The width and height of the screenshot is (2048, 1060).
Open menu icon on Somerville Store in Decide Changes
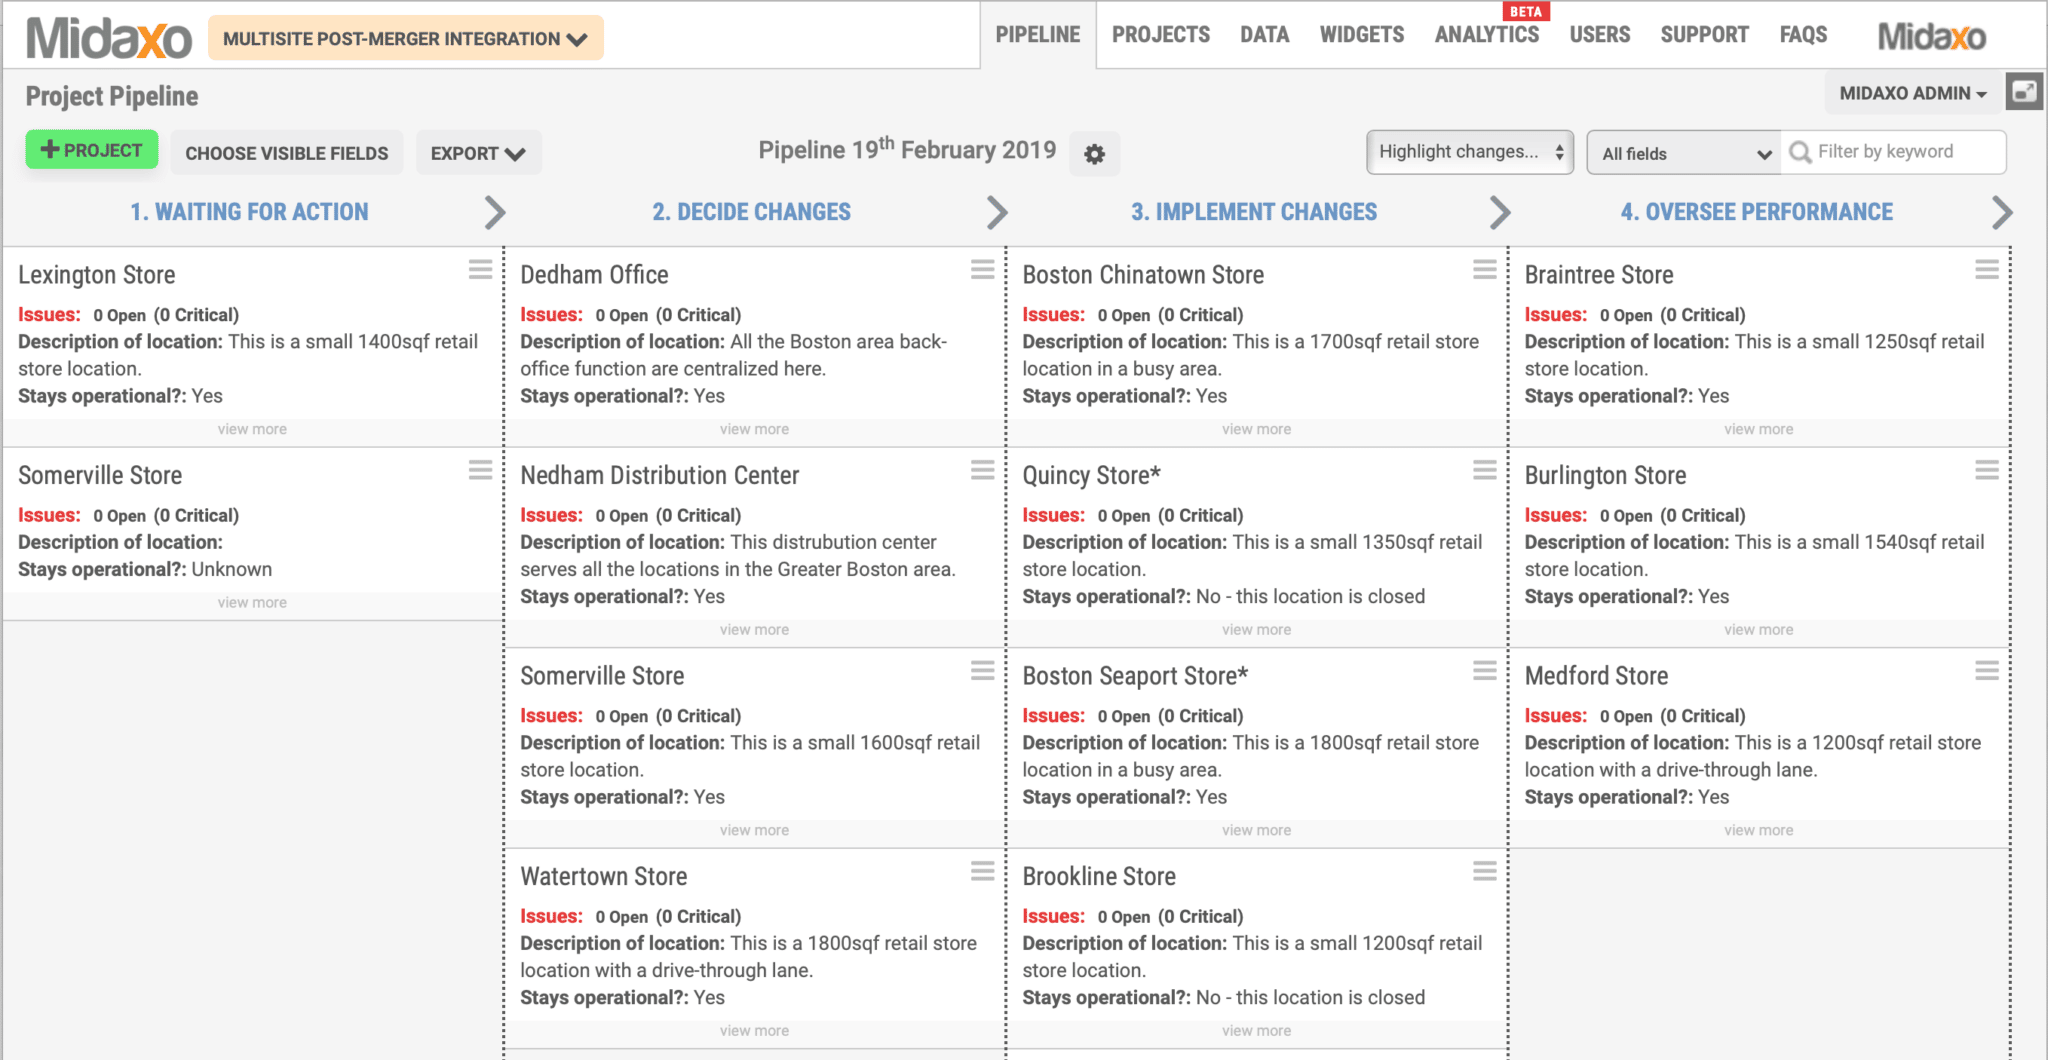pos(982,671)
